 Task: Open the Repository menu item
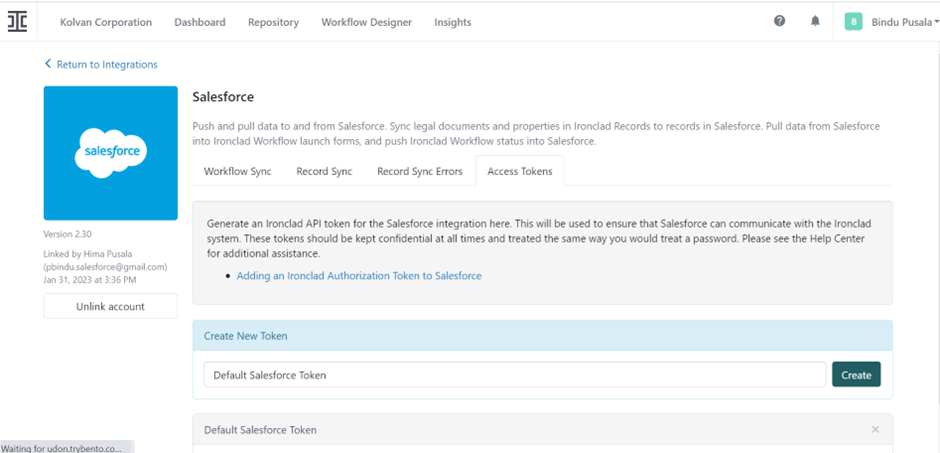(273, 22)
